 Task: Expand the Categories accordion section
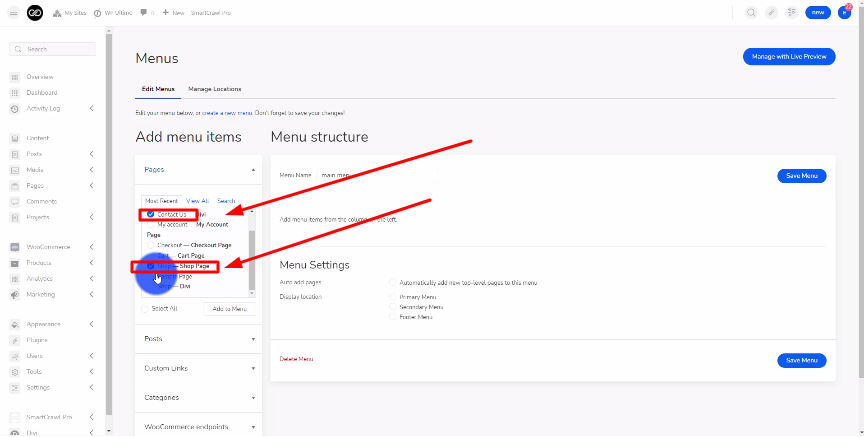pyautogui.click(x=197, y=397)
